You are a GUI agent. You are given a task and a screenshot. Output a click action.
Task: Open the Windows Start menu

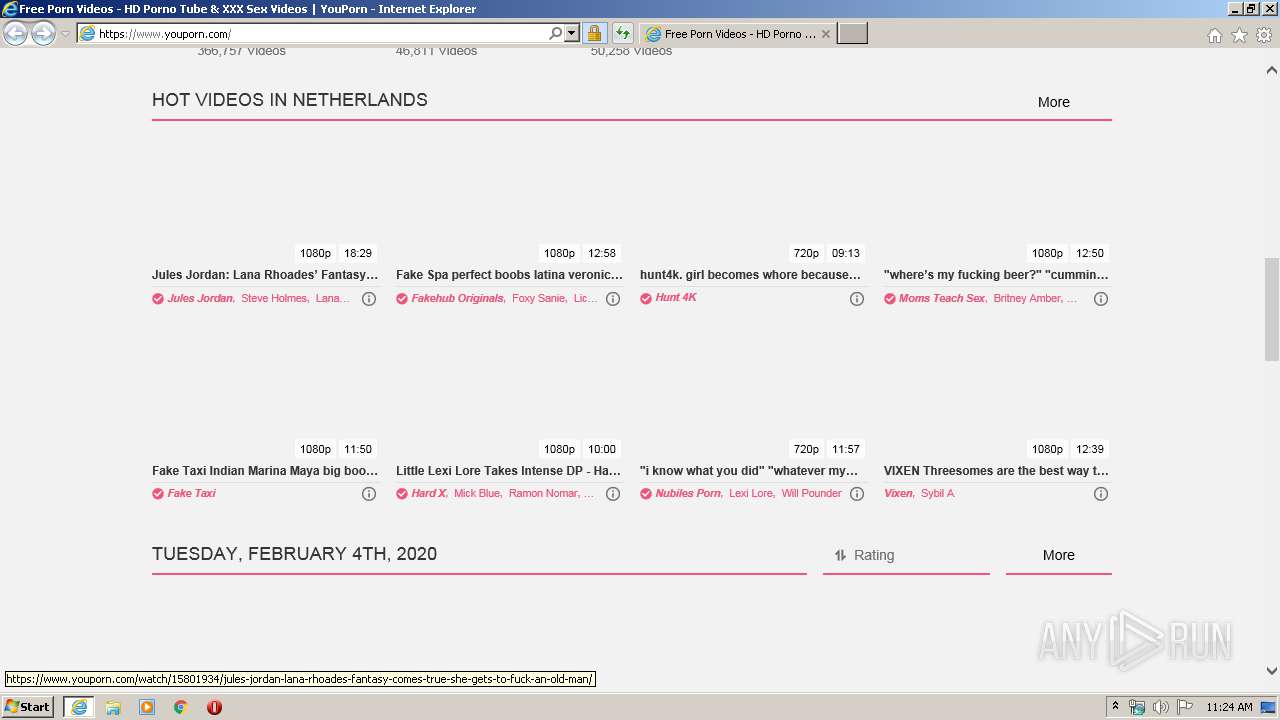28,707
